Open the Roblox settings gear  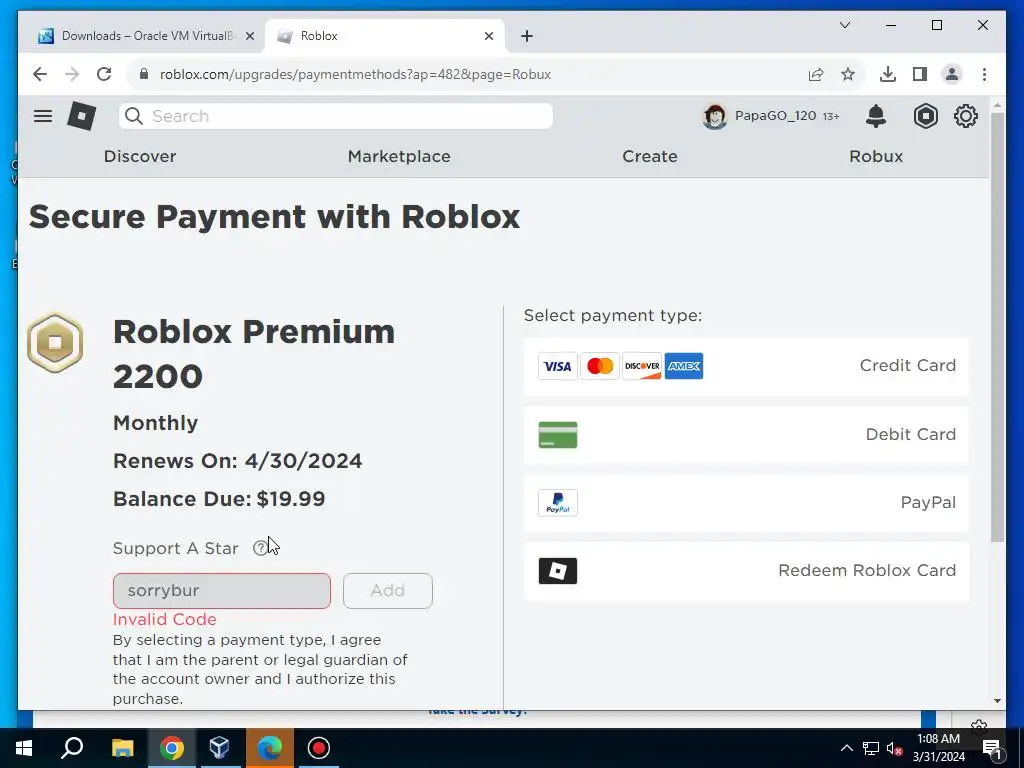tap(965, 116)
